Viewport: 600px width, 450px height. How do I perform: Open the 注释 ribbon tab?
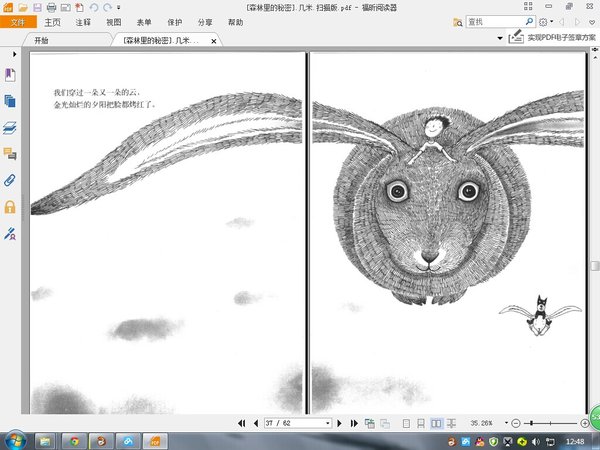(x=81, y=21)
